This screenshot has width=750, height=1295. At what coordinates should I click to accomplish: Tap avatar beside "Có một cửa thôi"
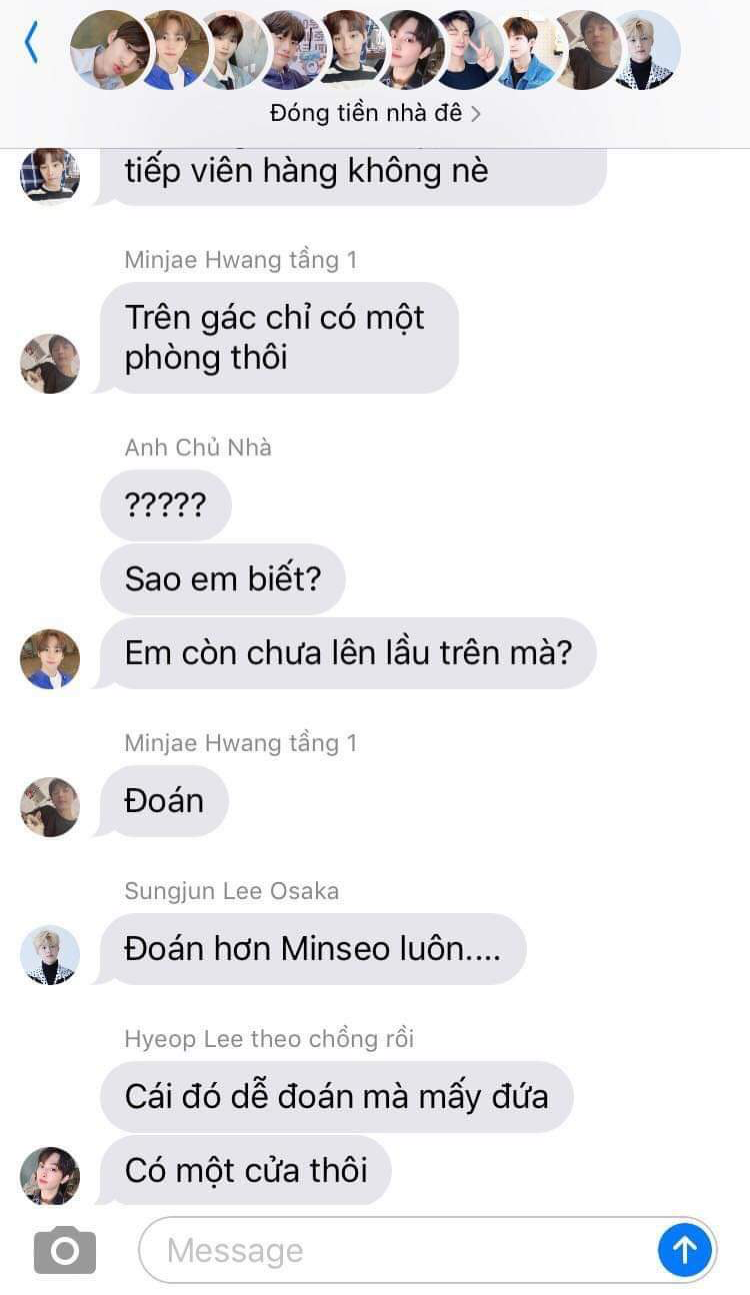(50, 1176)
